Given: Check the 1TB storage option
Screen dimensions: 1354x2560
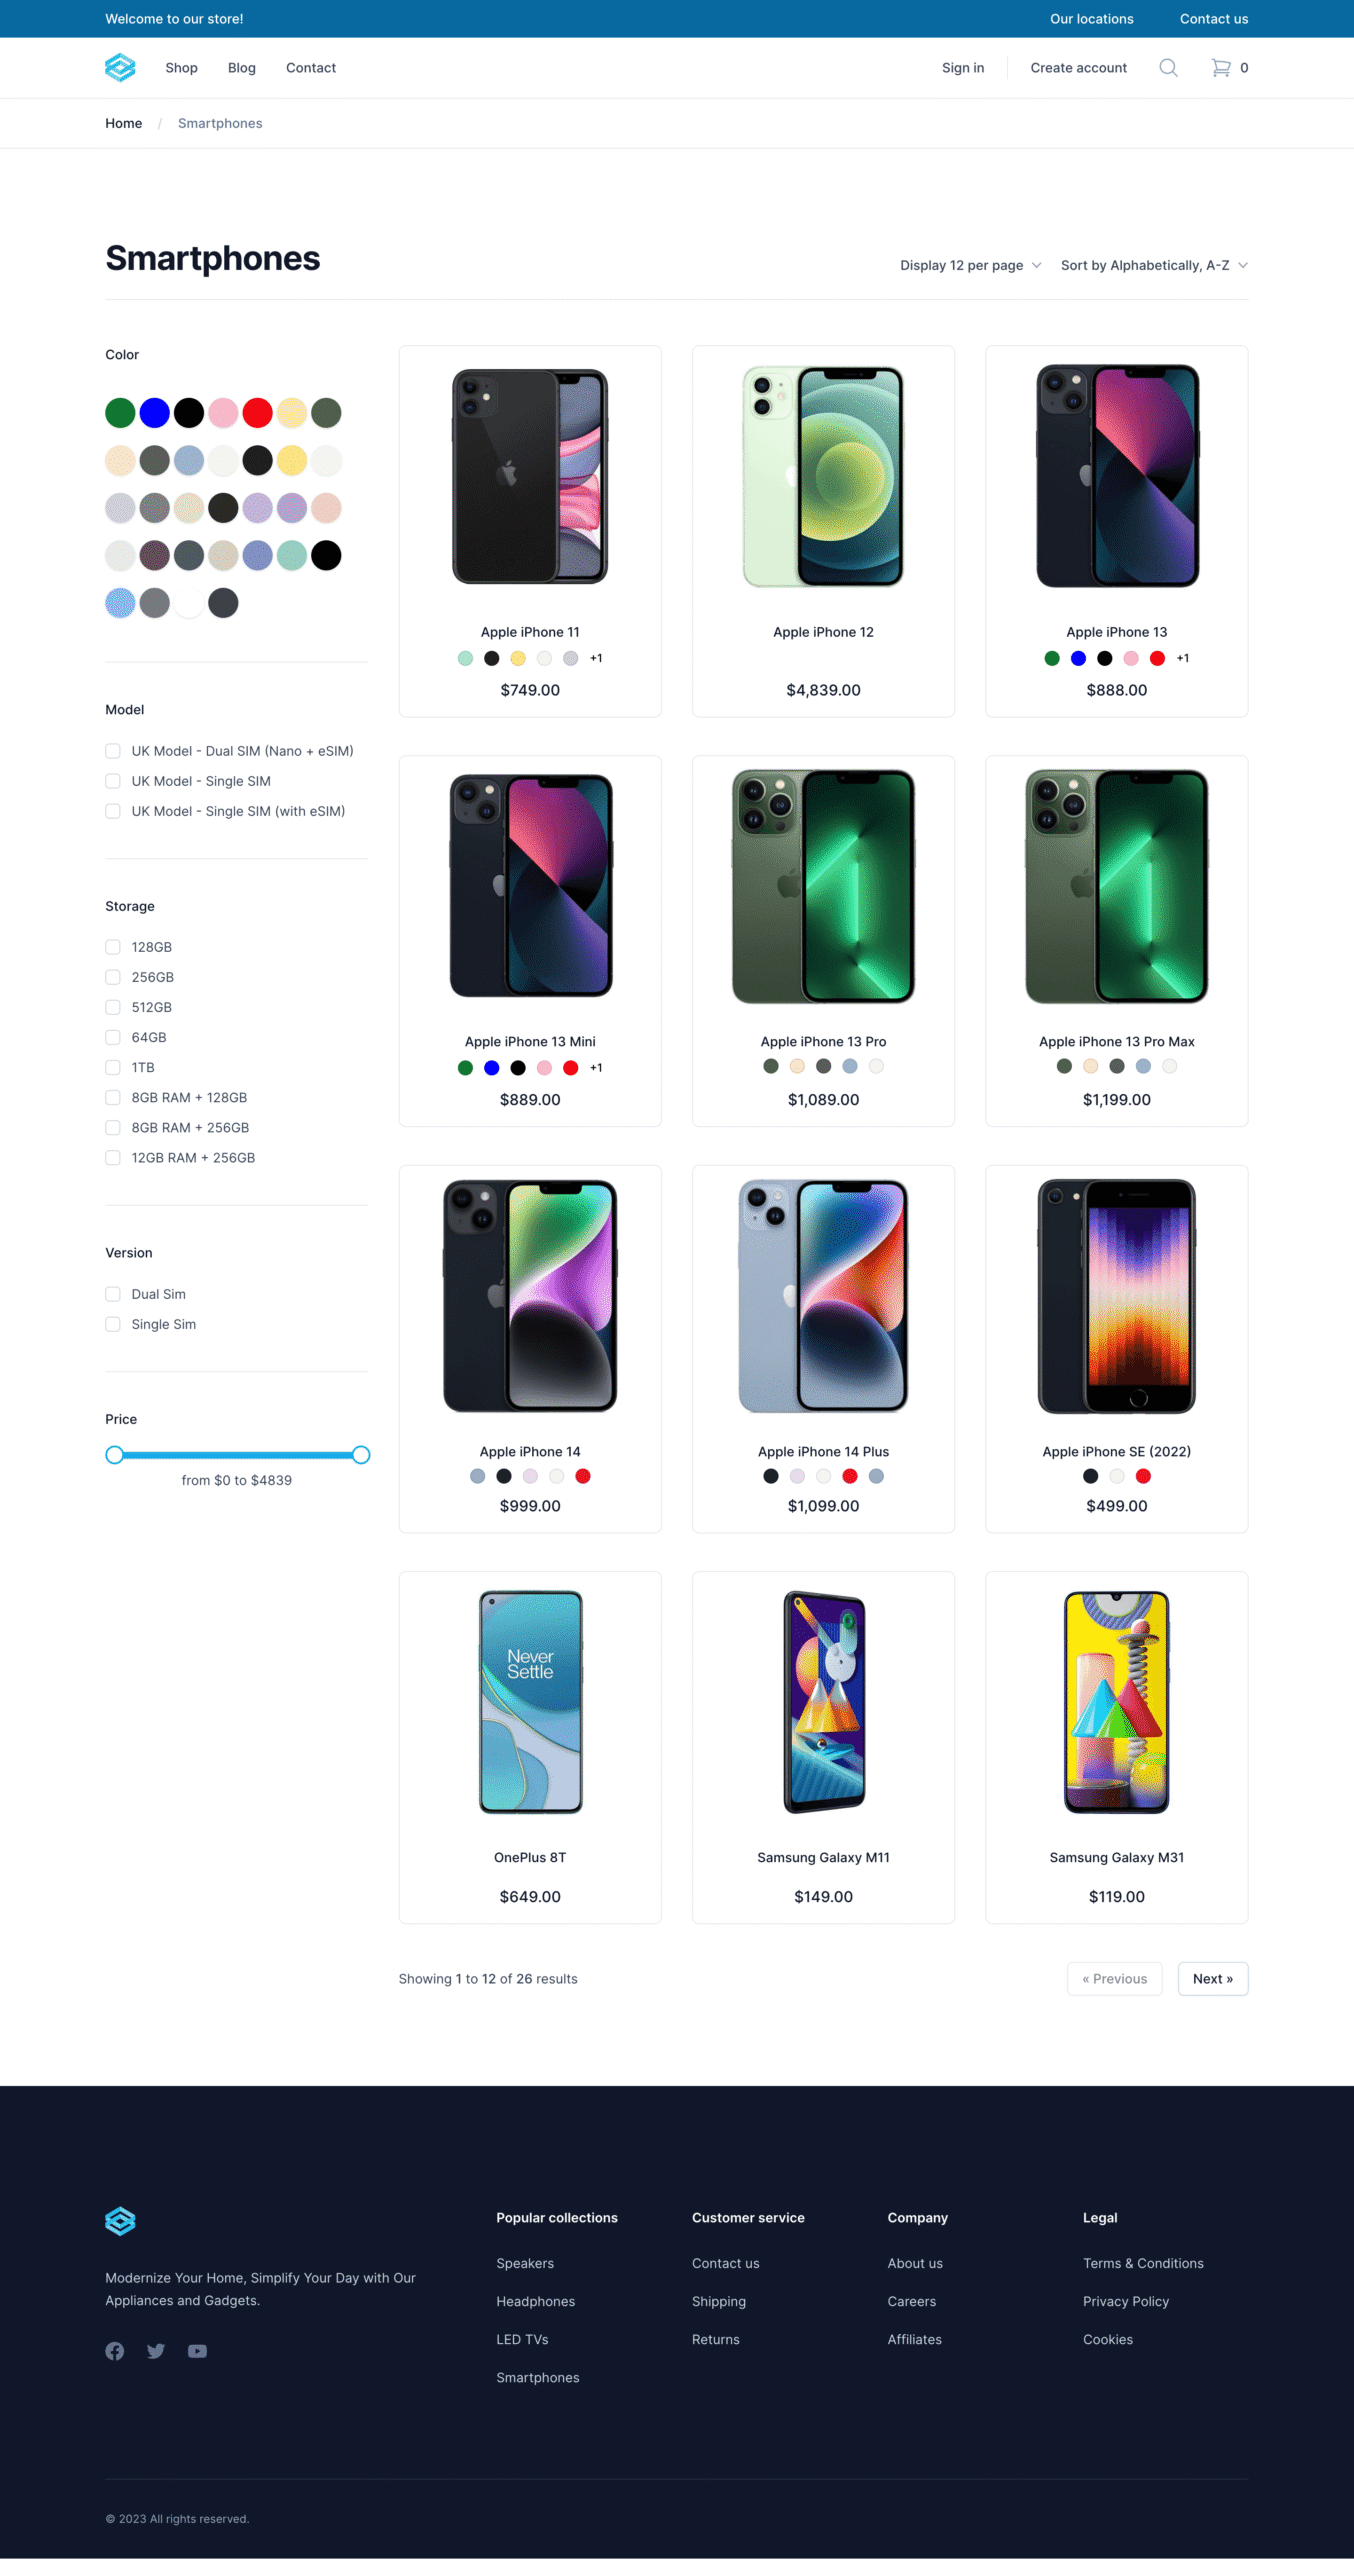Looking at the screenshot, I should click(113, 1067).
